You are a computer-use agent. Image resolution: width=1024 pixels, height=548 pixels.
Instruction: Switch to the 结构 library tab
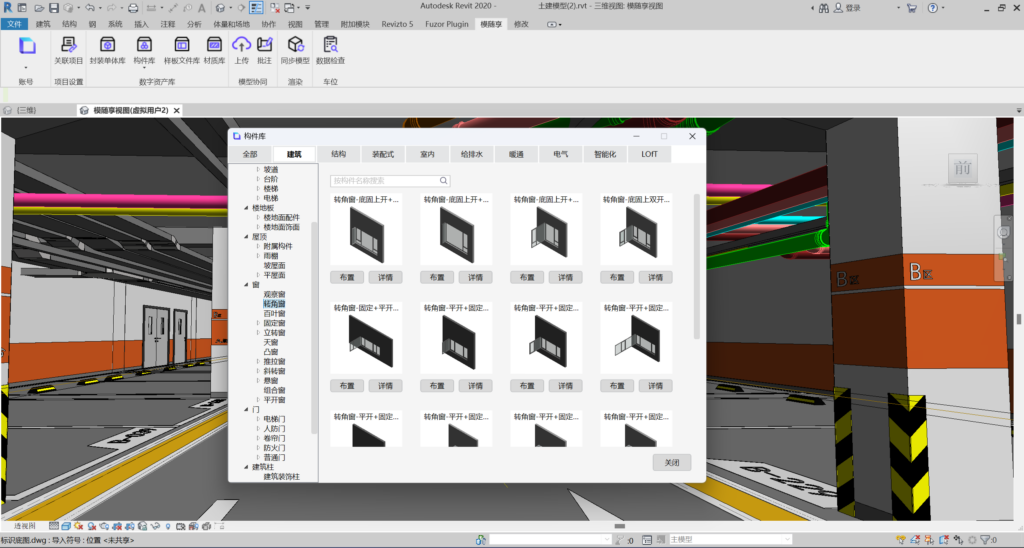coord(338,154)
